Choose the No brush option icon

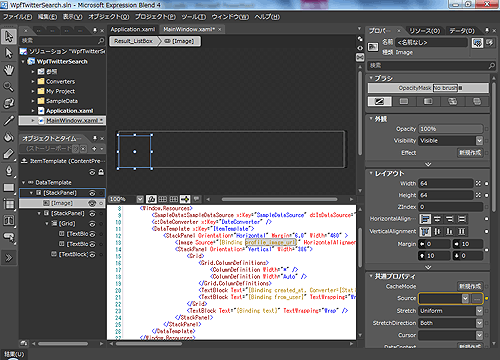[379, 101]
